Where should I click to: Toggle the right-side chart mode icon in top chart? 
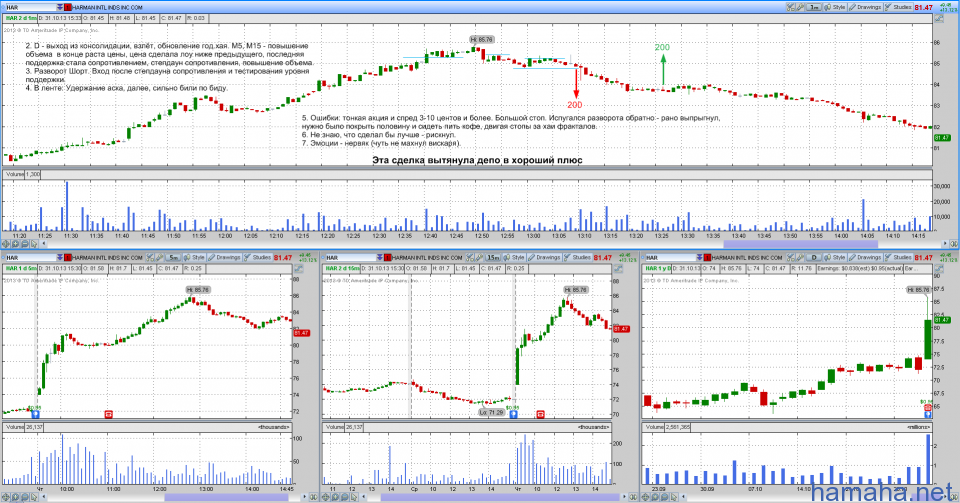click(x=939, y=18)
